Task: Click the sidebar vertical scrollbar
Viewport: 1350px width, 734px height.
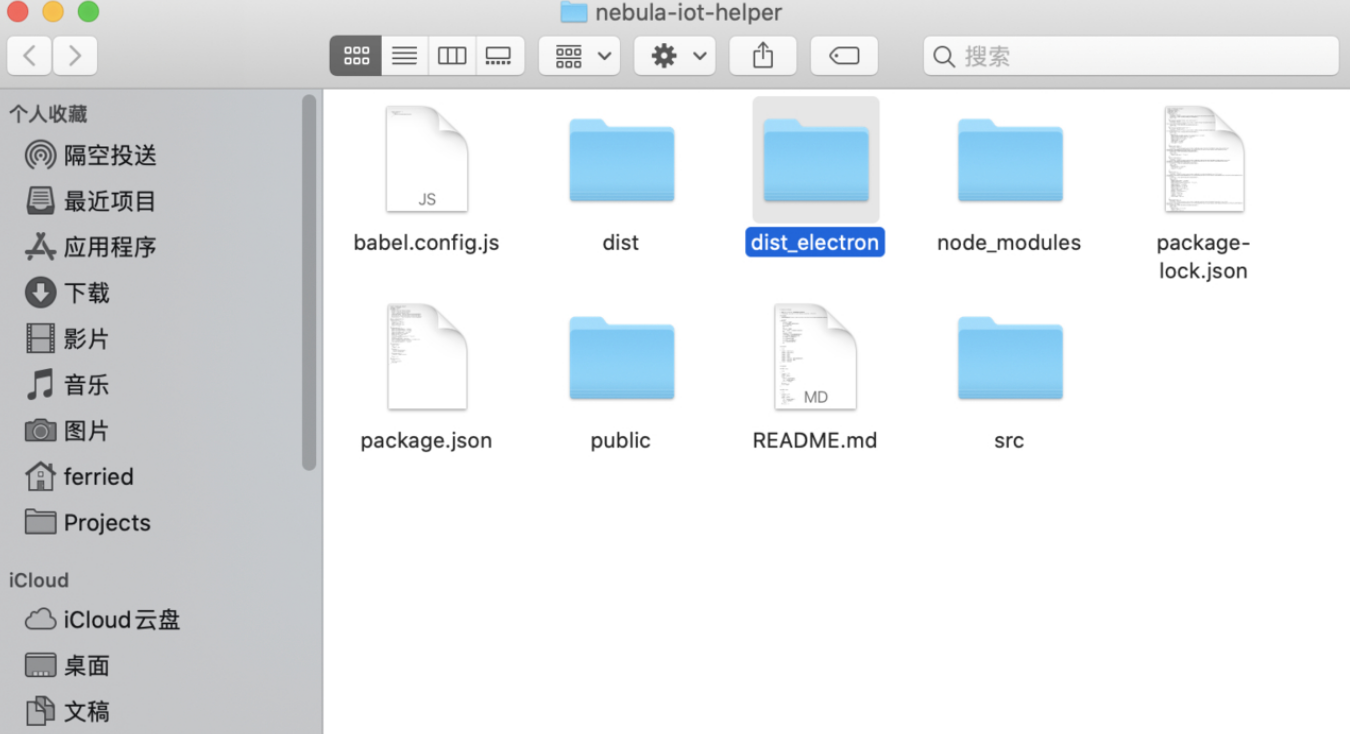Action: point(309,280)
